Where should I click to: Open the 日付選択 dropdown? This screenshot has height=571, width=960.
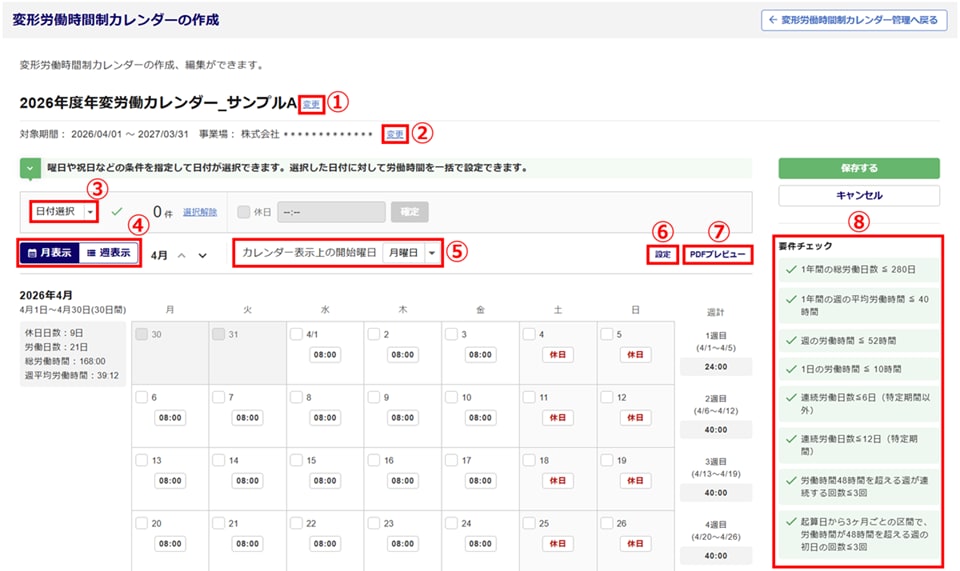coord(62,212)
